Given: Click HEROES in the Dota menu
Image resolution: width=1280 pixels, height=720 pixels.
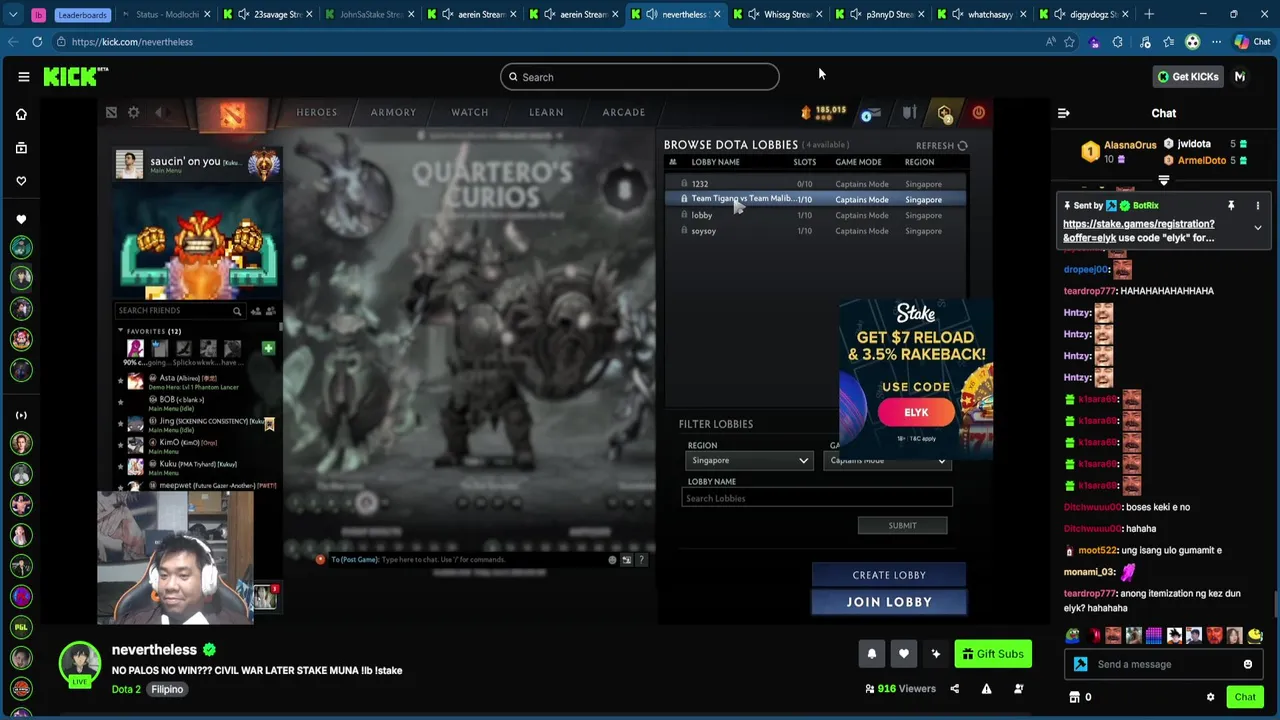Looking at the screenshot, I should [x=317, y=112].
